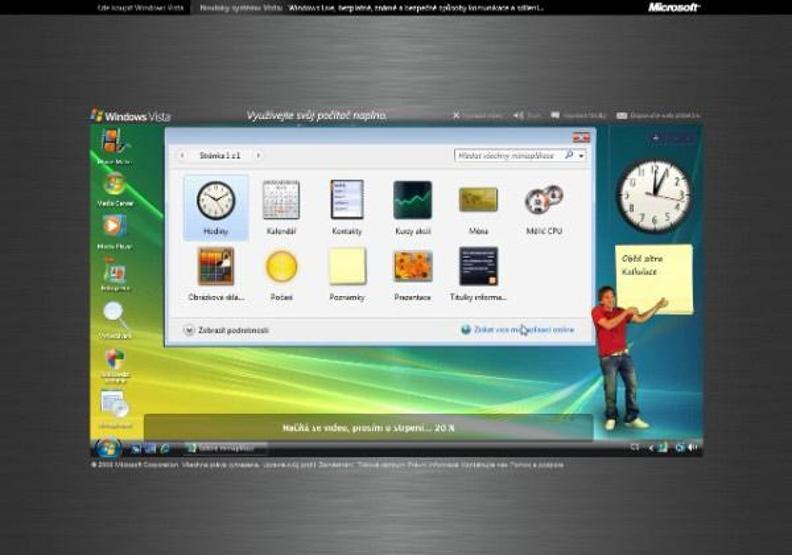Viewport: 792px width, 555px height.
Task: Open Movie Maker desktop icon
Action: 114,146
